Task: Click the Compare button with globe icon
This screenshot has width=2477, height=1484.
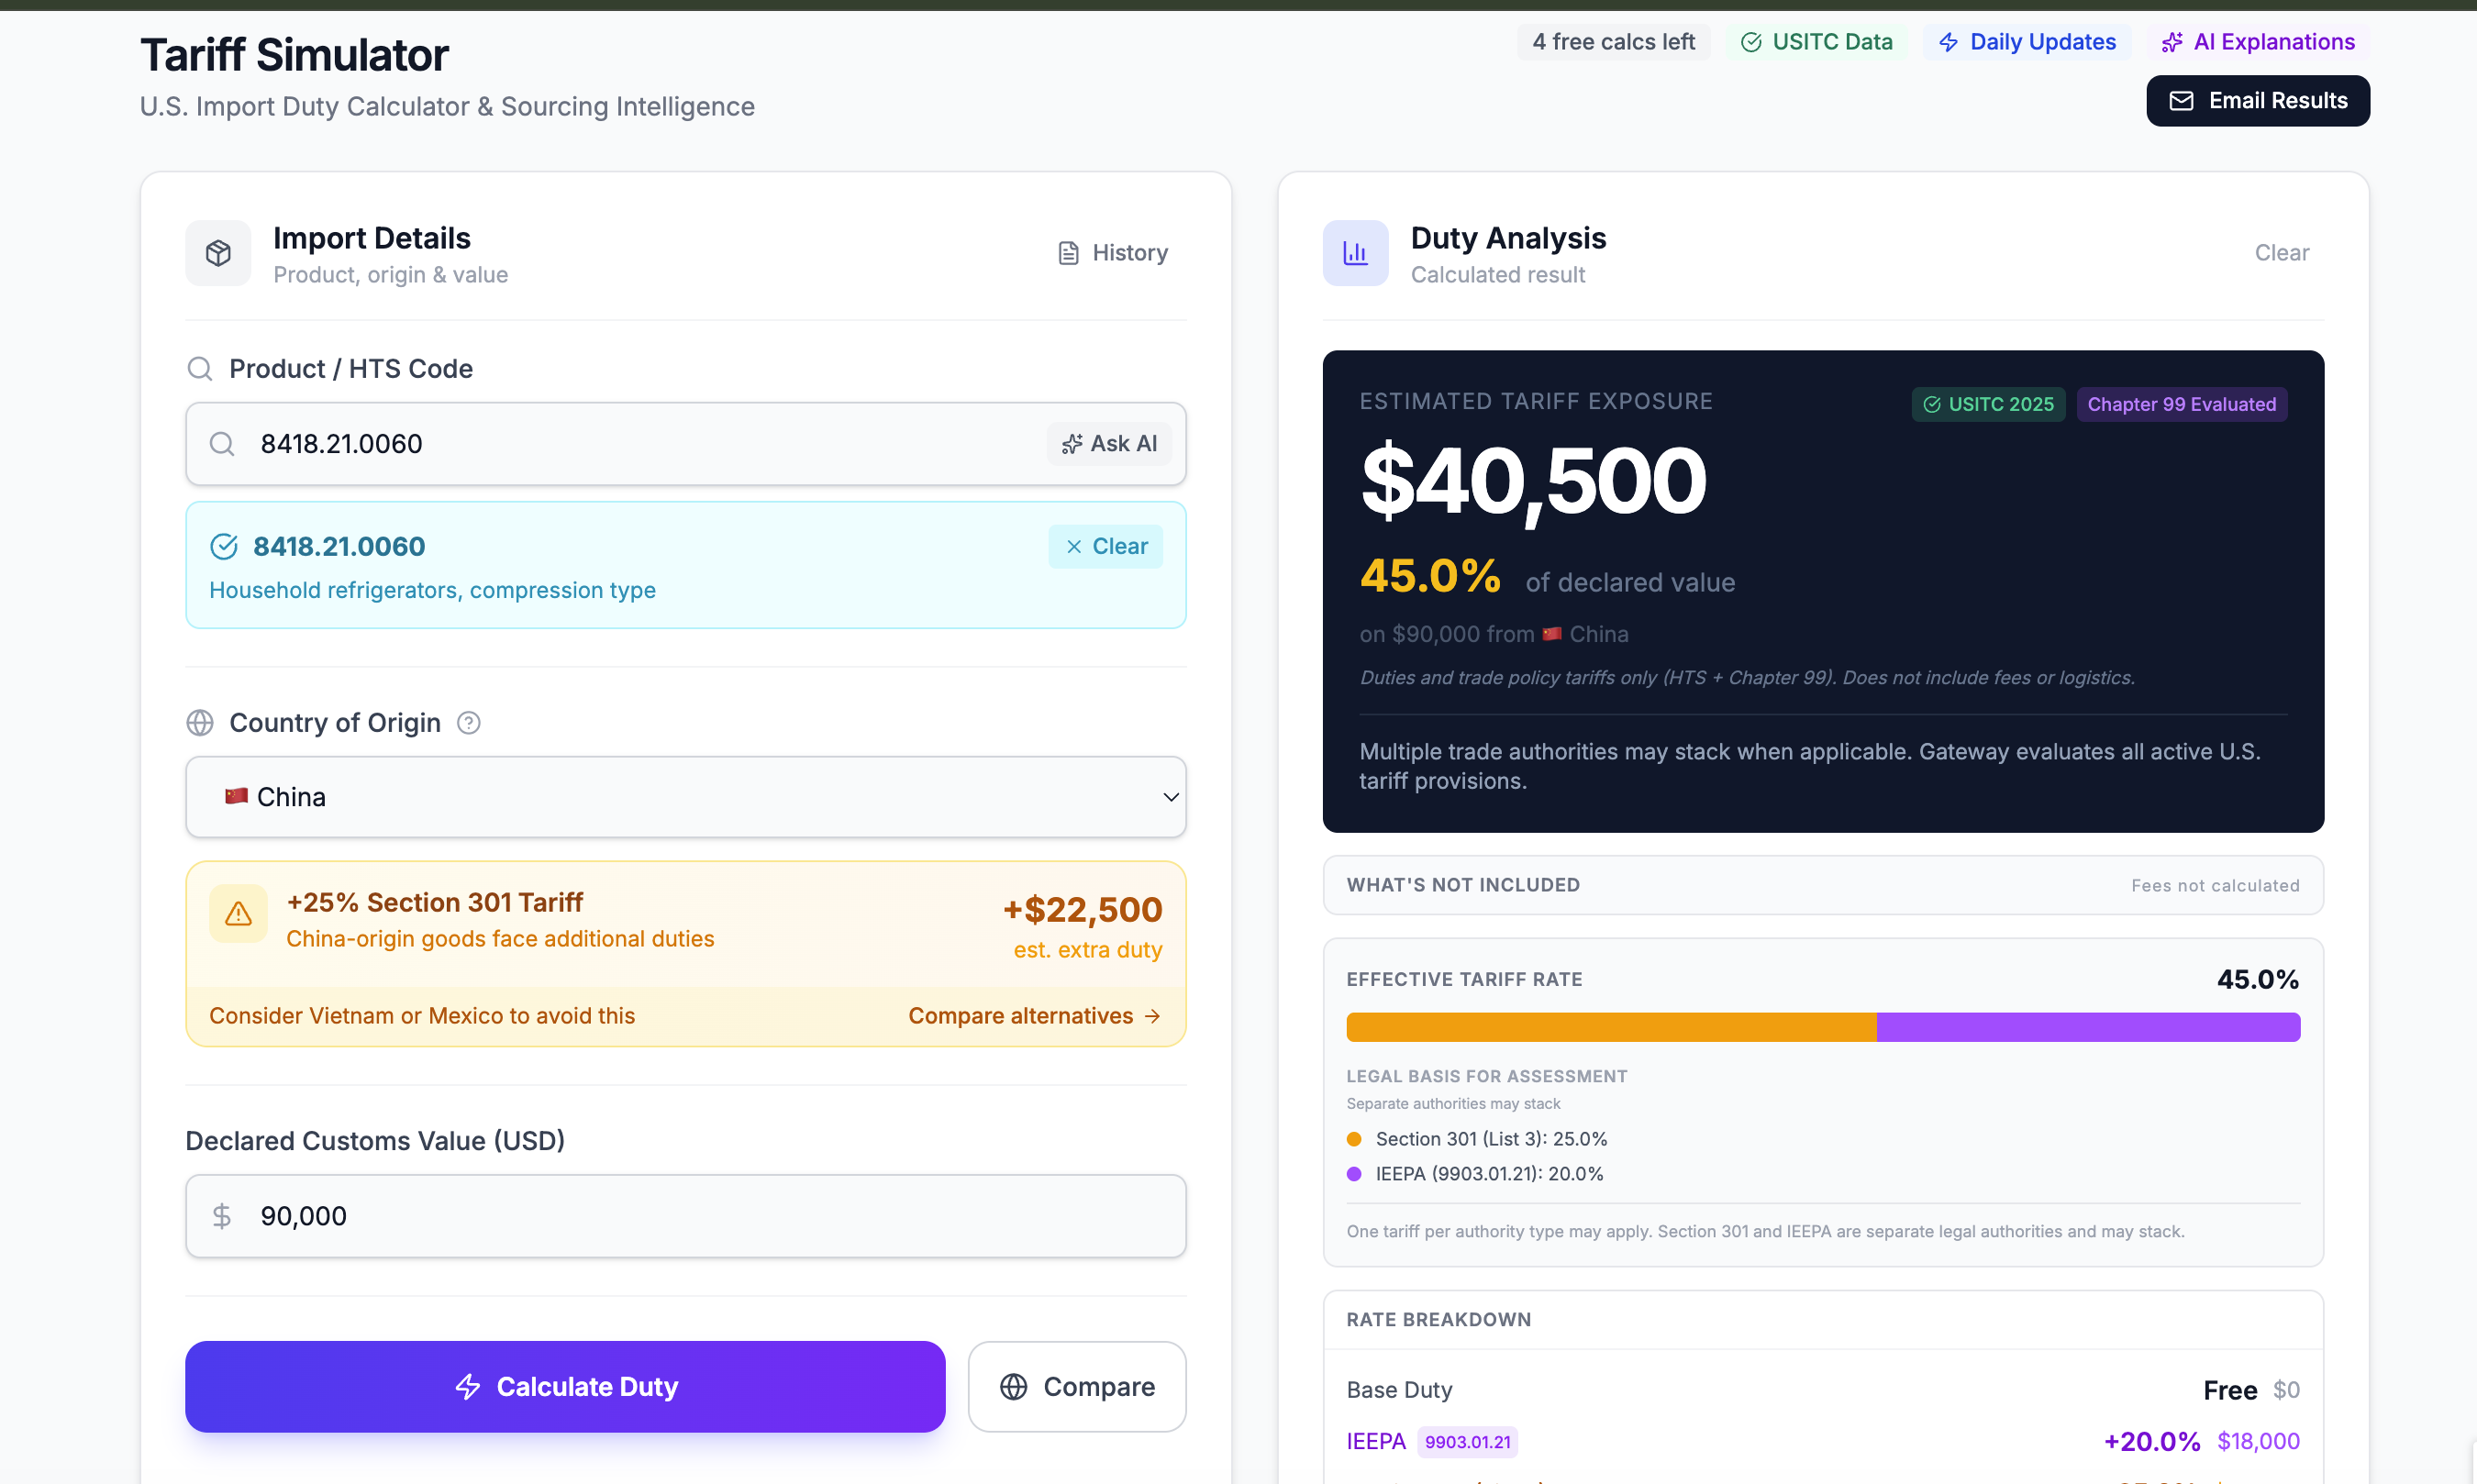Action: [x=1077, y=1387]
